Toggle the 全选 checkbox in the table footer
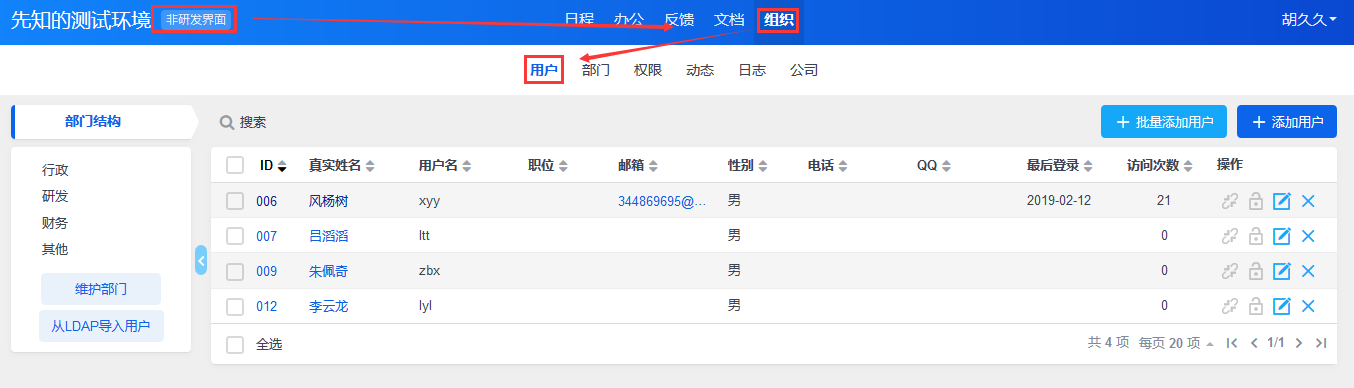Screen dimensions: 1354x388 pos(235,344)
